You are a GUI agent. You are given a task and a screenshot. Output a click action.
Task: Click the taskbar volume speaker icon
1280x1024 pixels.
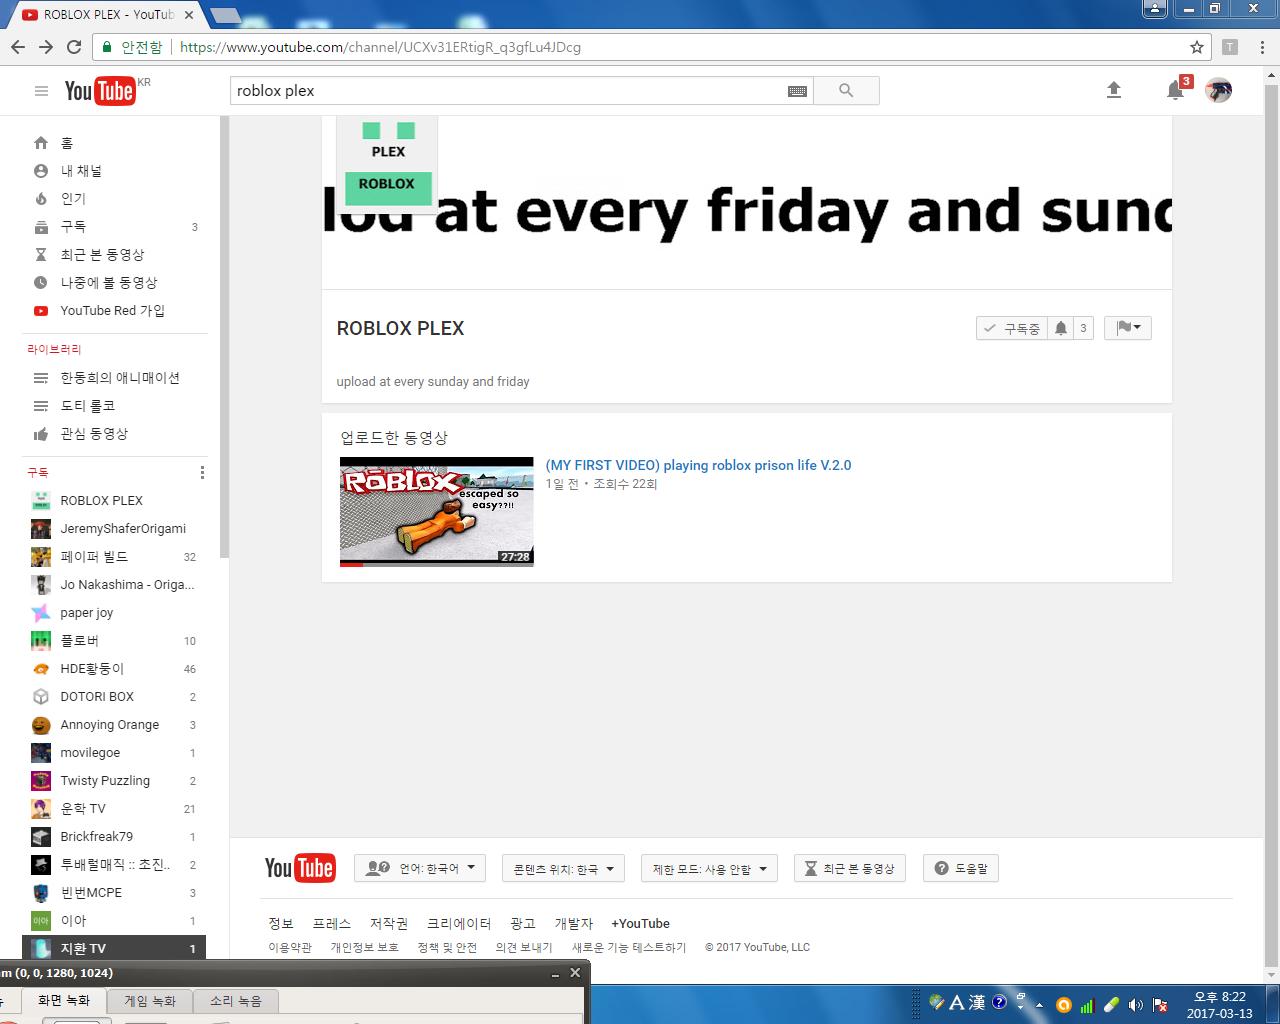point(1136,1004)
